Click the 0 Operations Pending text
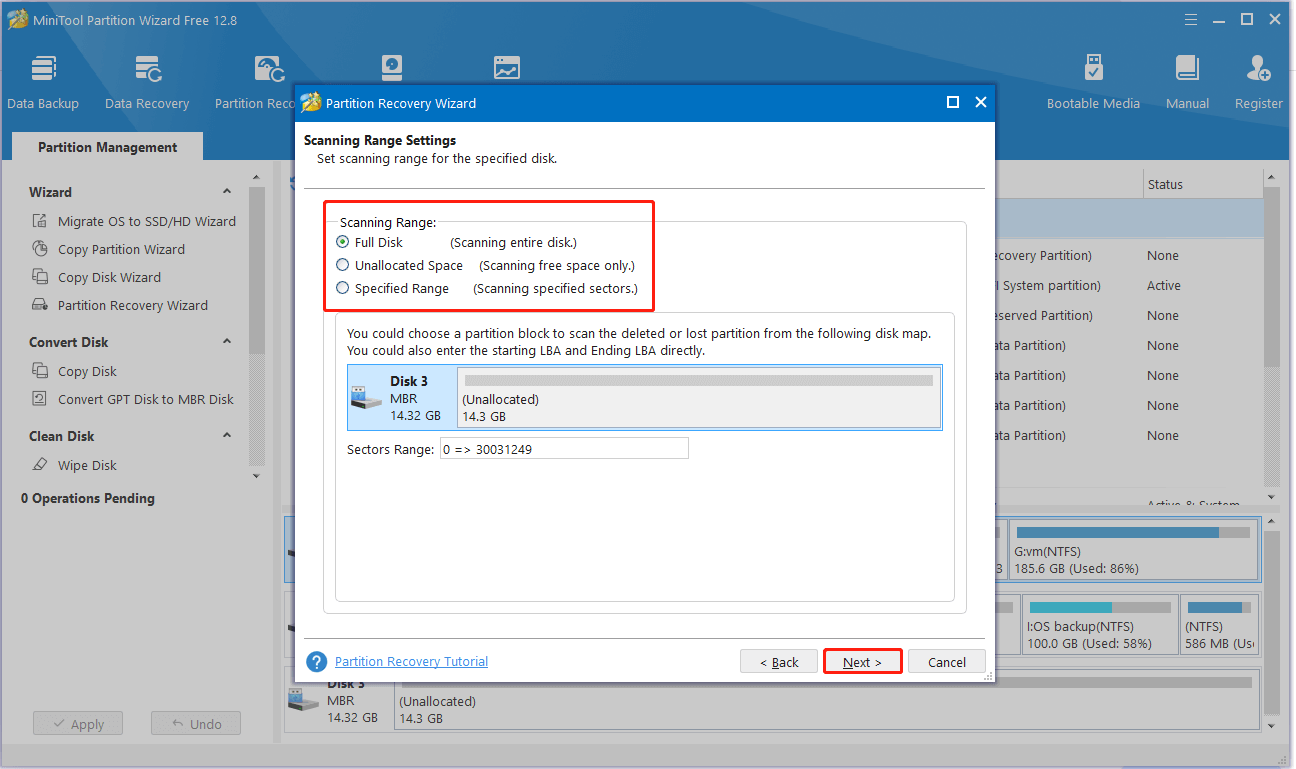Viewport: 1296px width, 769px height. pos(88,498)
